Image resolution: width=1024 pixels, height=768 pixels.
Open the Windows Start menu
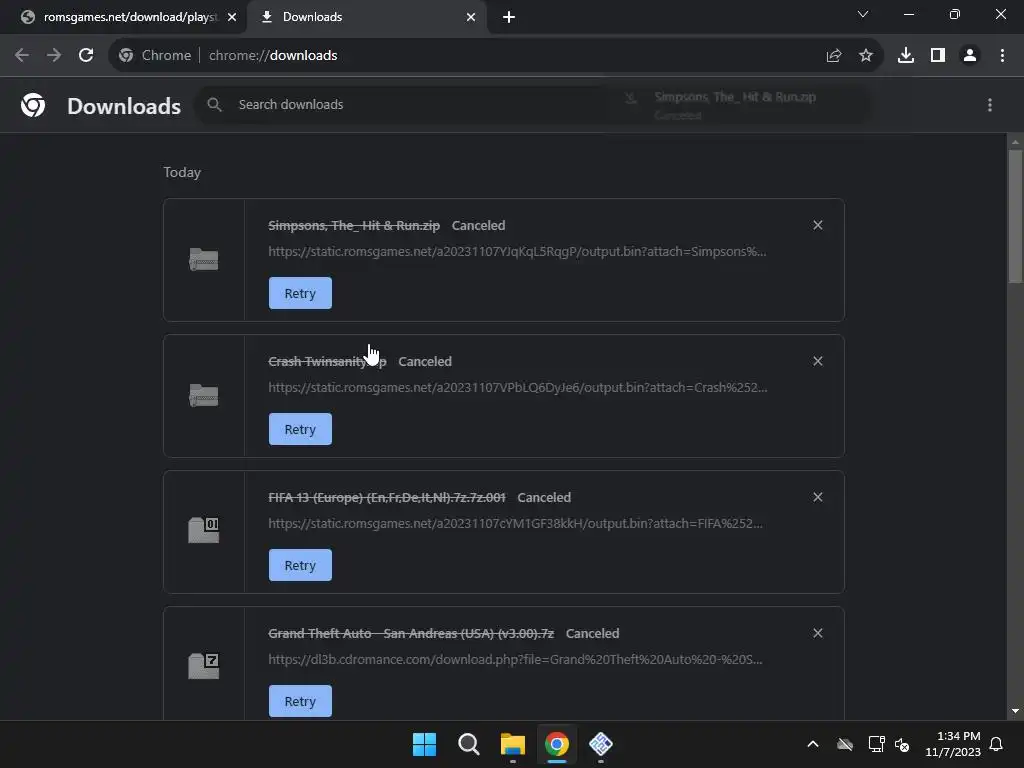(x=424, y=744)
